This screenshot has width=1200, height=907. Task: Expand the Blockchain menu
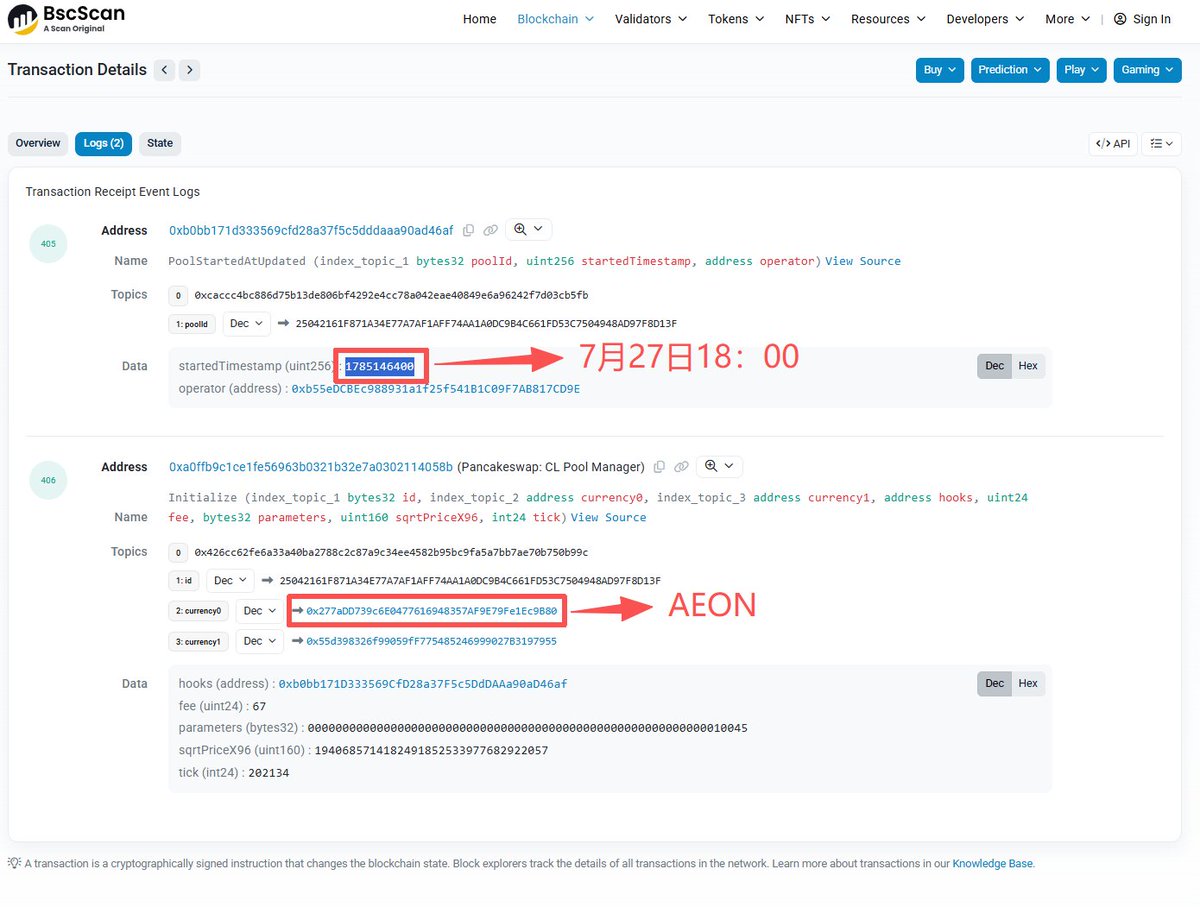555,19
